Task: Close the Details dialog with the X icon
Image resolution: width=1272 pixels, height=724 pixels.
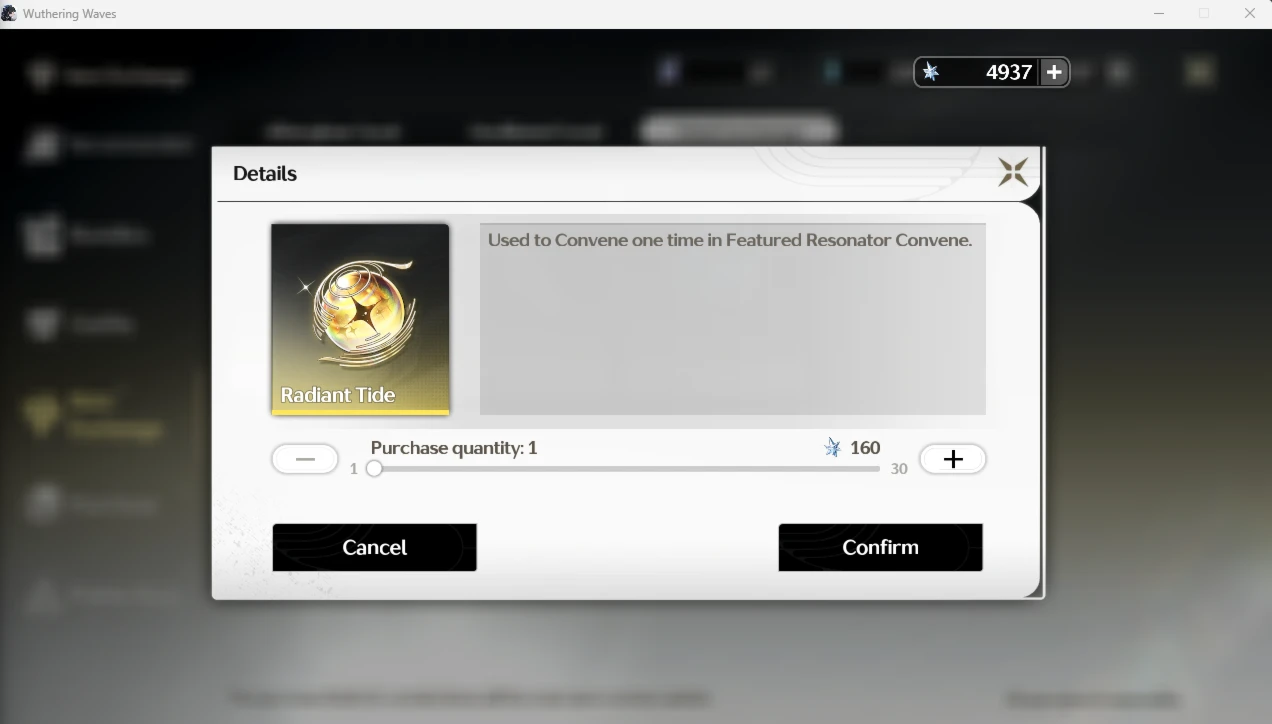Action: [1012, 173]
